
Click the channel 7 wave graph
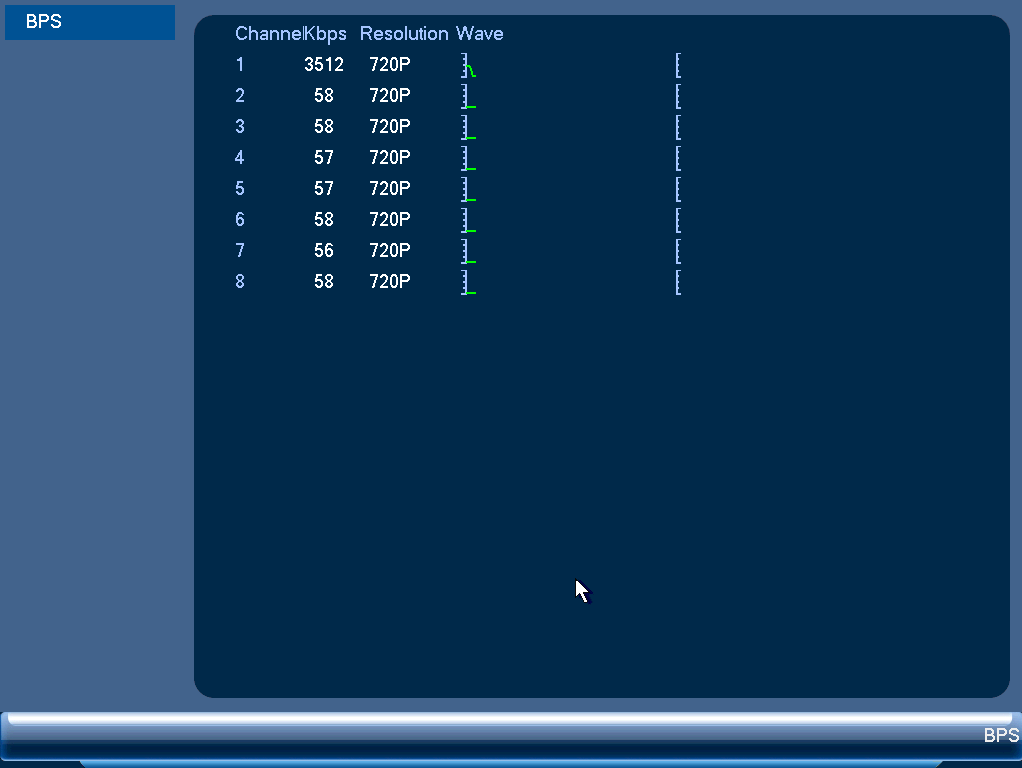point(571,251)
